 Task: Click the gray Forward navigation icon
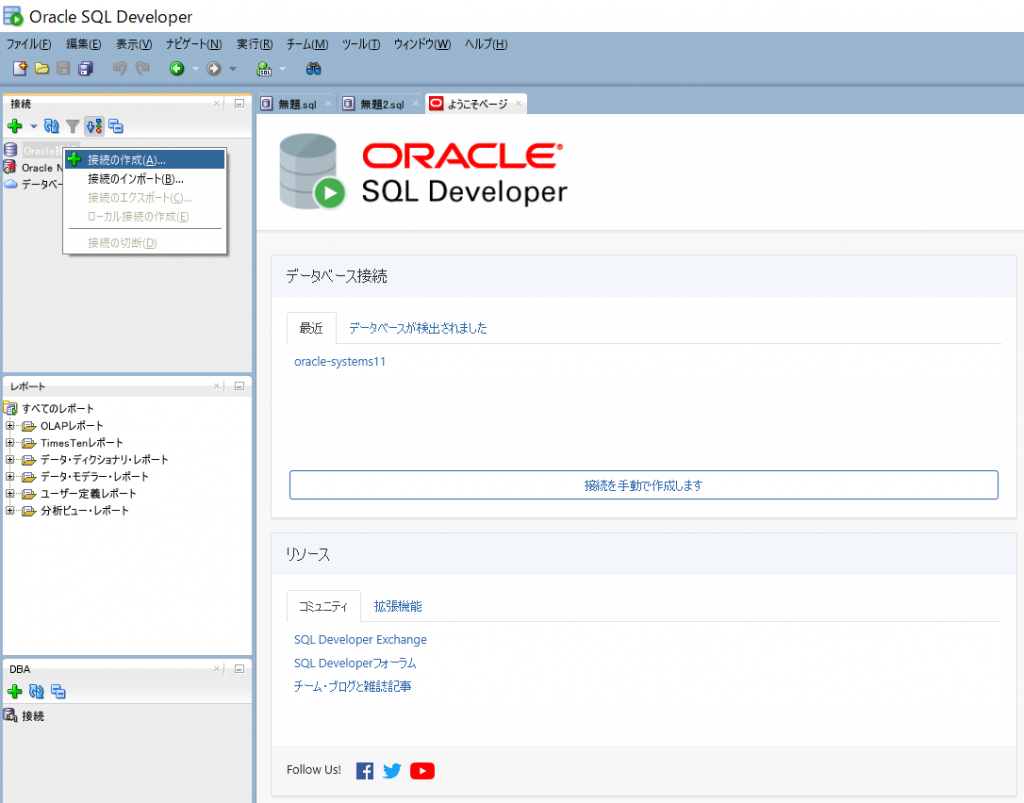pos(214,68)
